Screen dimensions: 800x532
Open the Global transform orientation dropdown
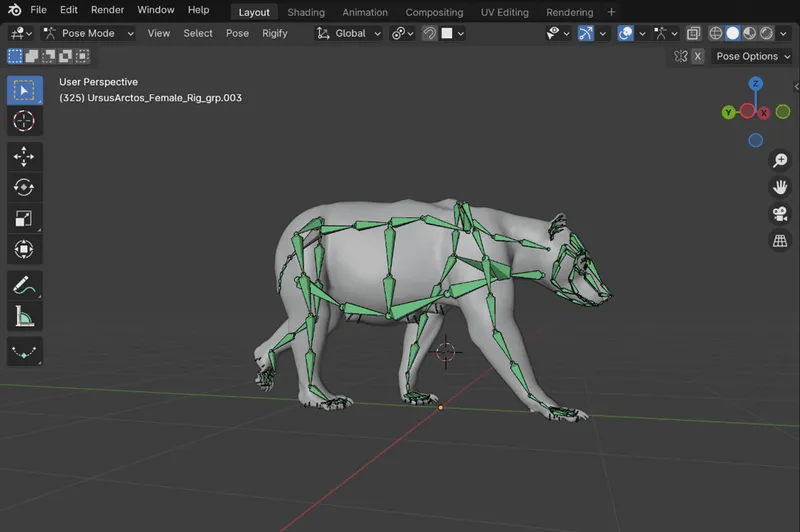[x=349, y=33]
